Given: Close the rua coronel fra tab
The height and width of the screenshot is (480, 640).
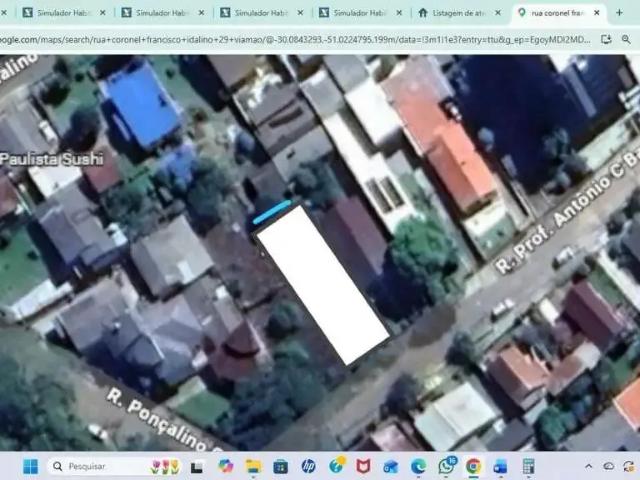Looking at the screenshot, I should click(x=597, y=13).
